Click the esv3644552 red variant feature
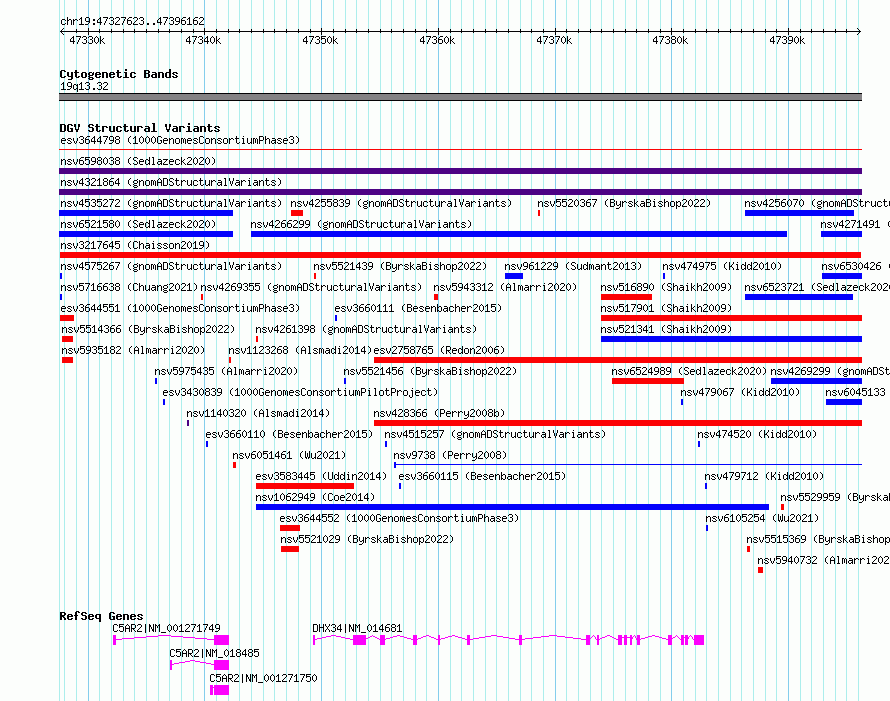Screen dimensions: 890x701 tap(290, 528)
